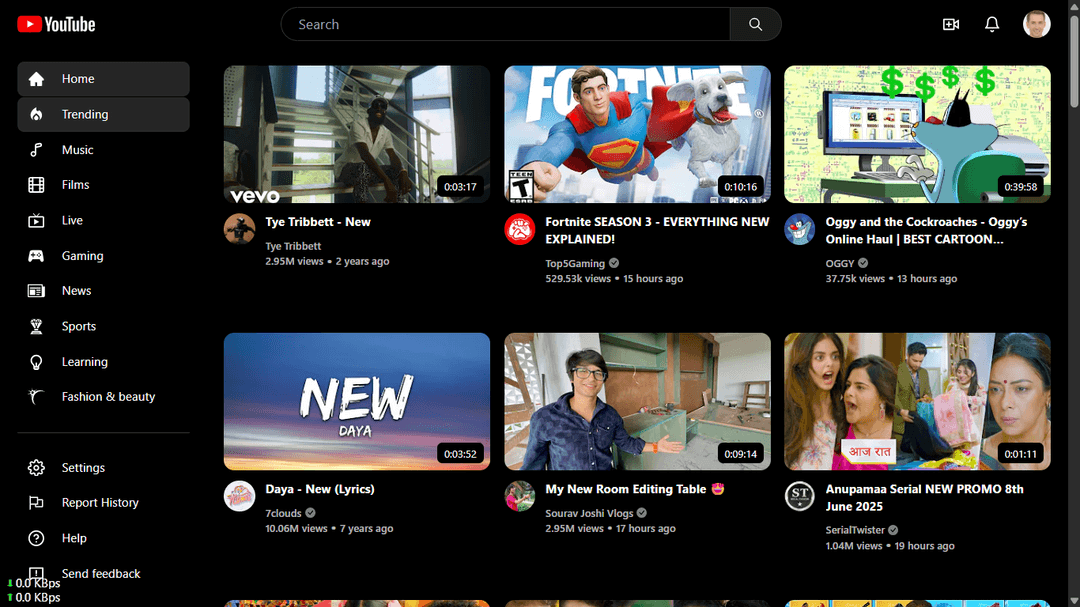Screen dimensions: 1080x607
Task: Open Anupamaa Serial NEW PROMO title
Action: [924, 497]
